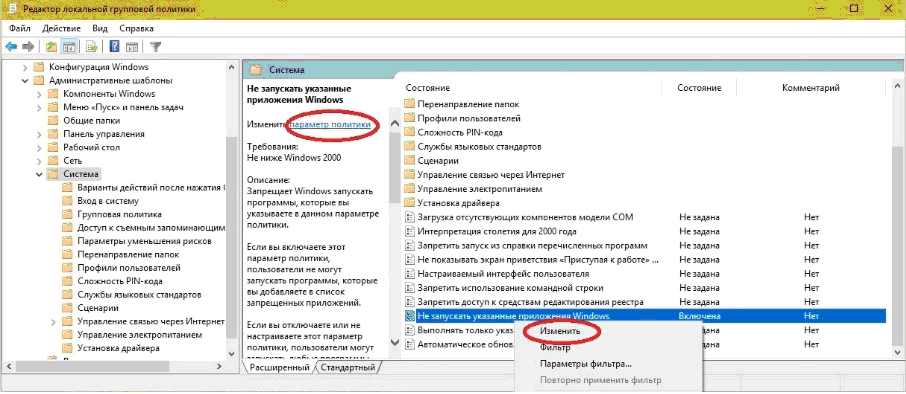Choose Изменить from the context menu
Image resolution: width=906 pixels, height=394 pixels.
560,332
